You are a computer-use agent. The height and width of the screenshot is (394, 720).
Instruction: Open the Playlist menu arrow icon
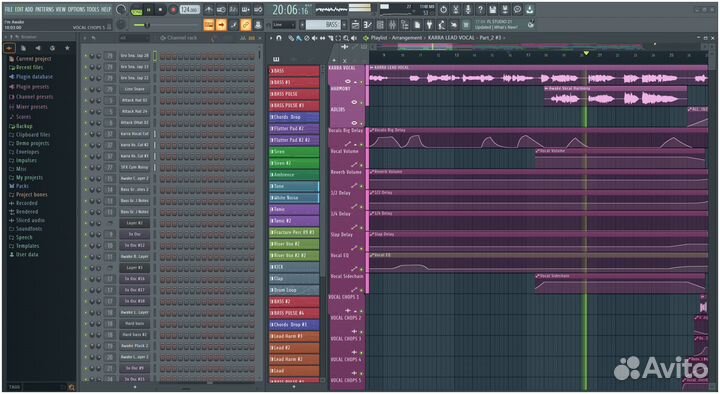point(271,38)
